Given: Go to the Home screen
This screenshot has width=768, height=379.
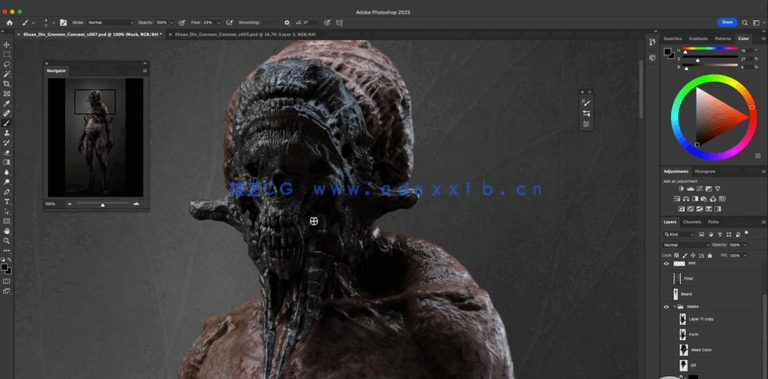Looking at the screenshot, I should 9,23.
